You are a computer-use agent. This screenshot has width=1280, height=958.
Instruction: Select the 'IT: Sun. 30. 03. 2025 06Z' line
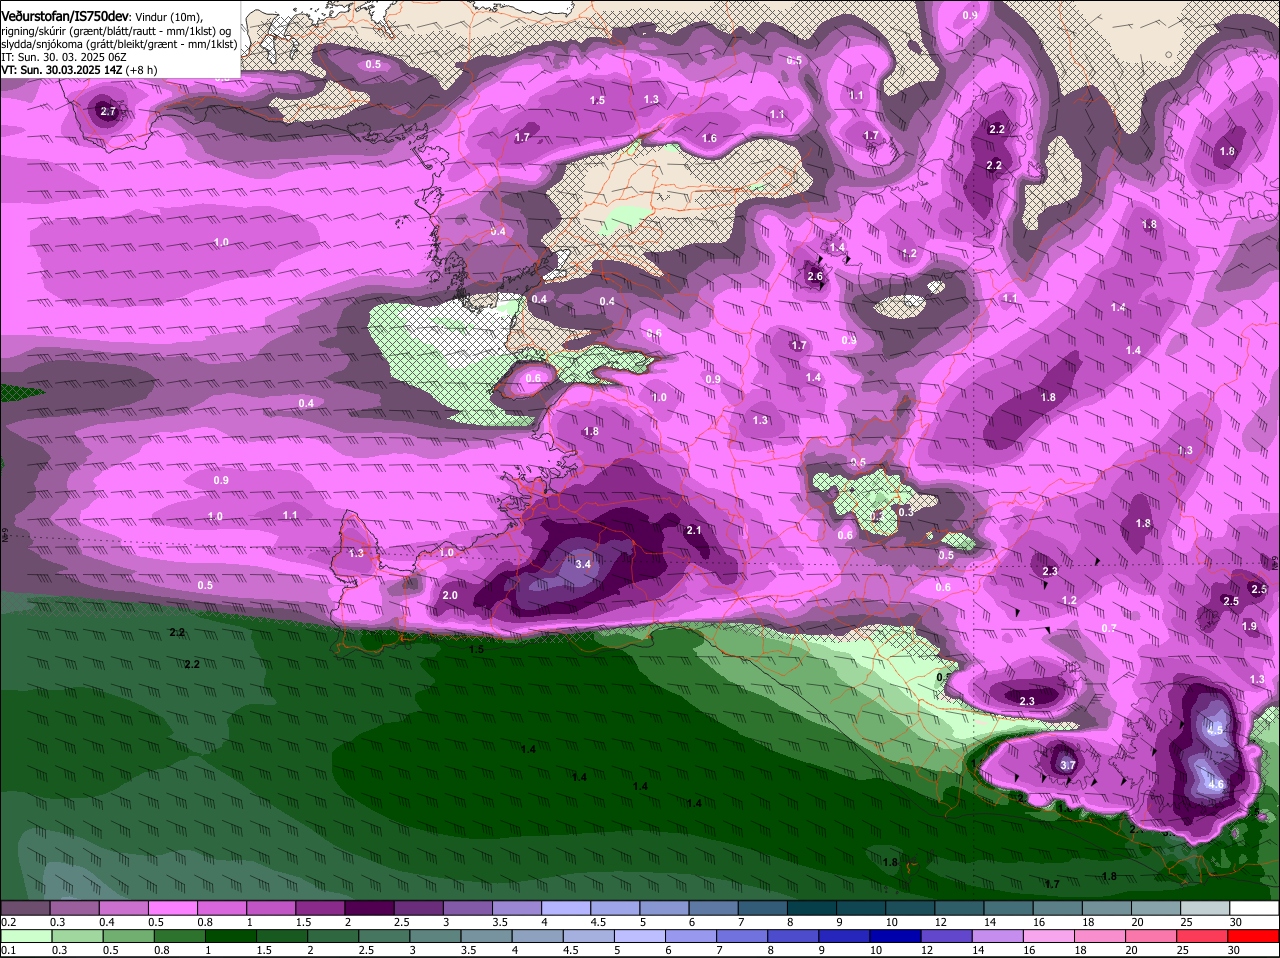point(64,57)
